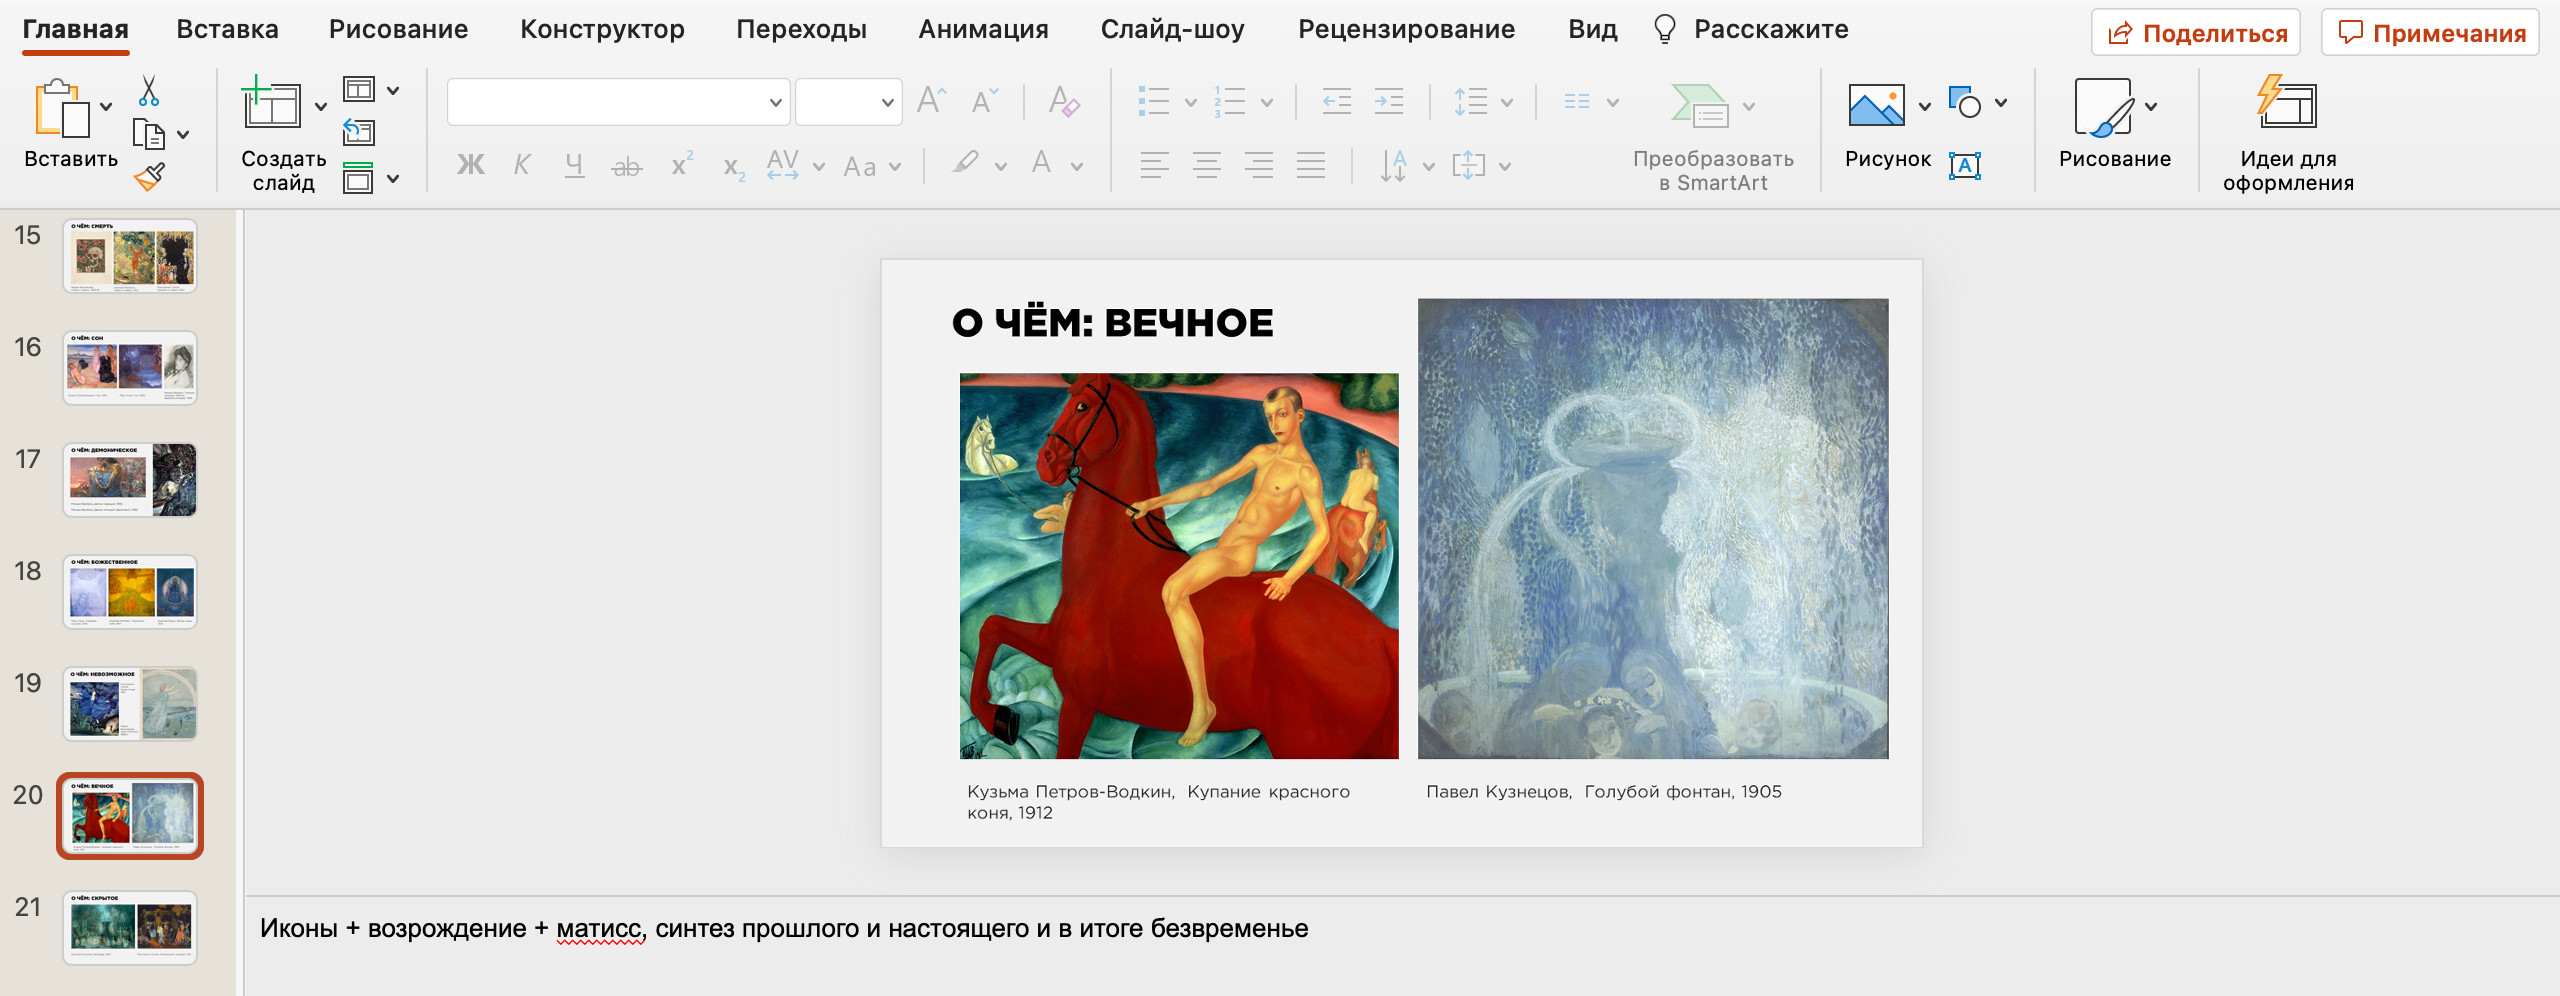This screenshot has height=996, width=2560.
Task: Click slide title О ЧЁМ: ВЕЧНОЕ
Action: 1112,323
